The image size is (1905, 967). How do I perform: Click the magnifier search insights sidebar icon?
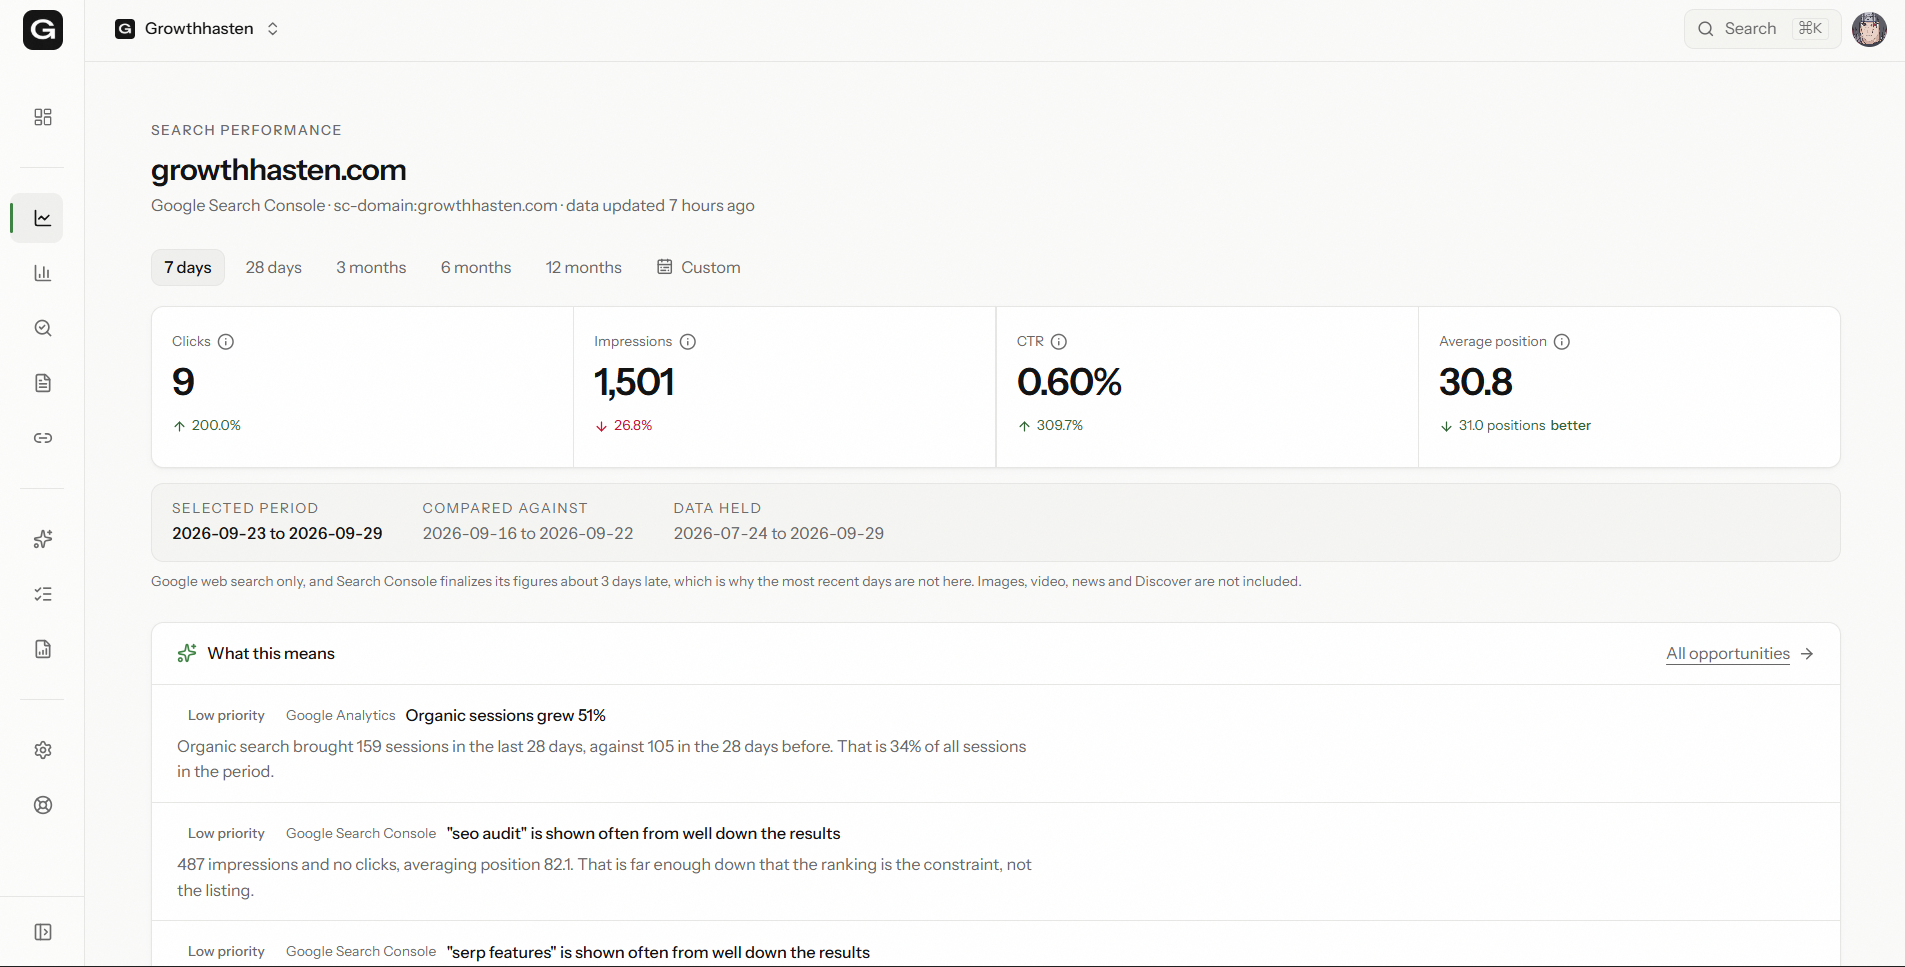tap(43, 328)
